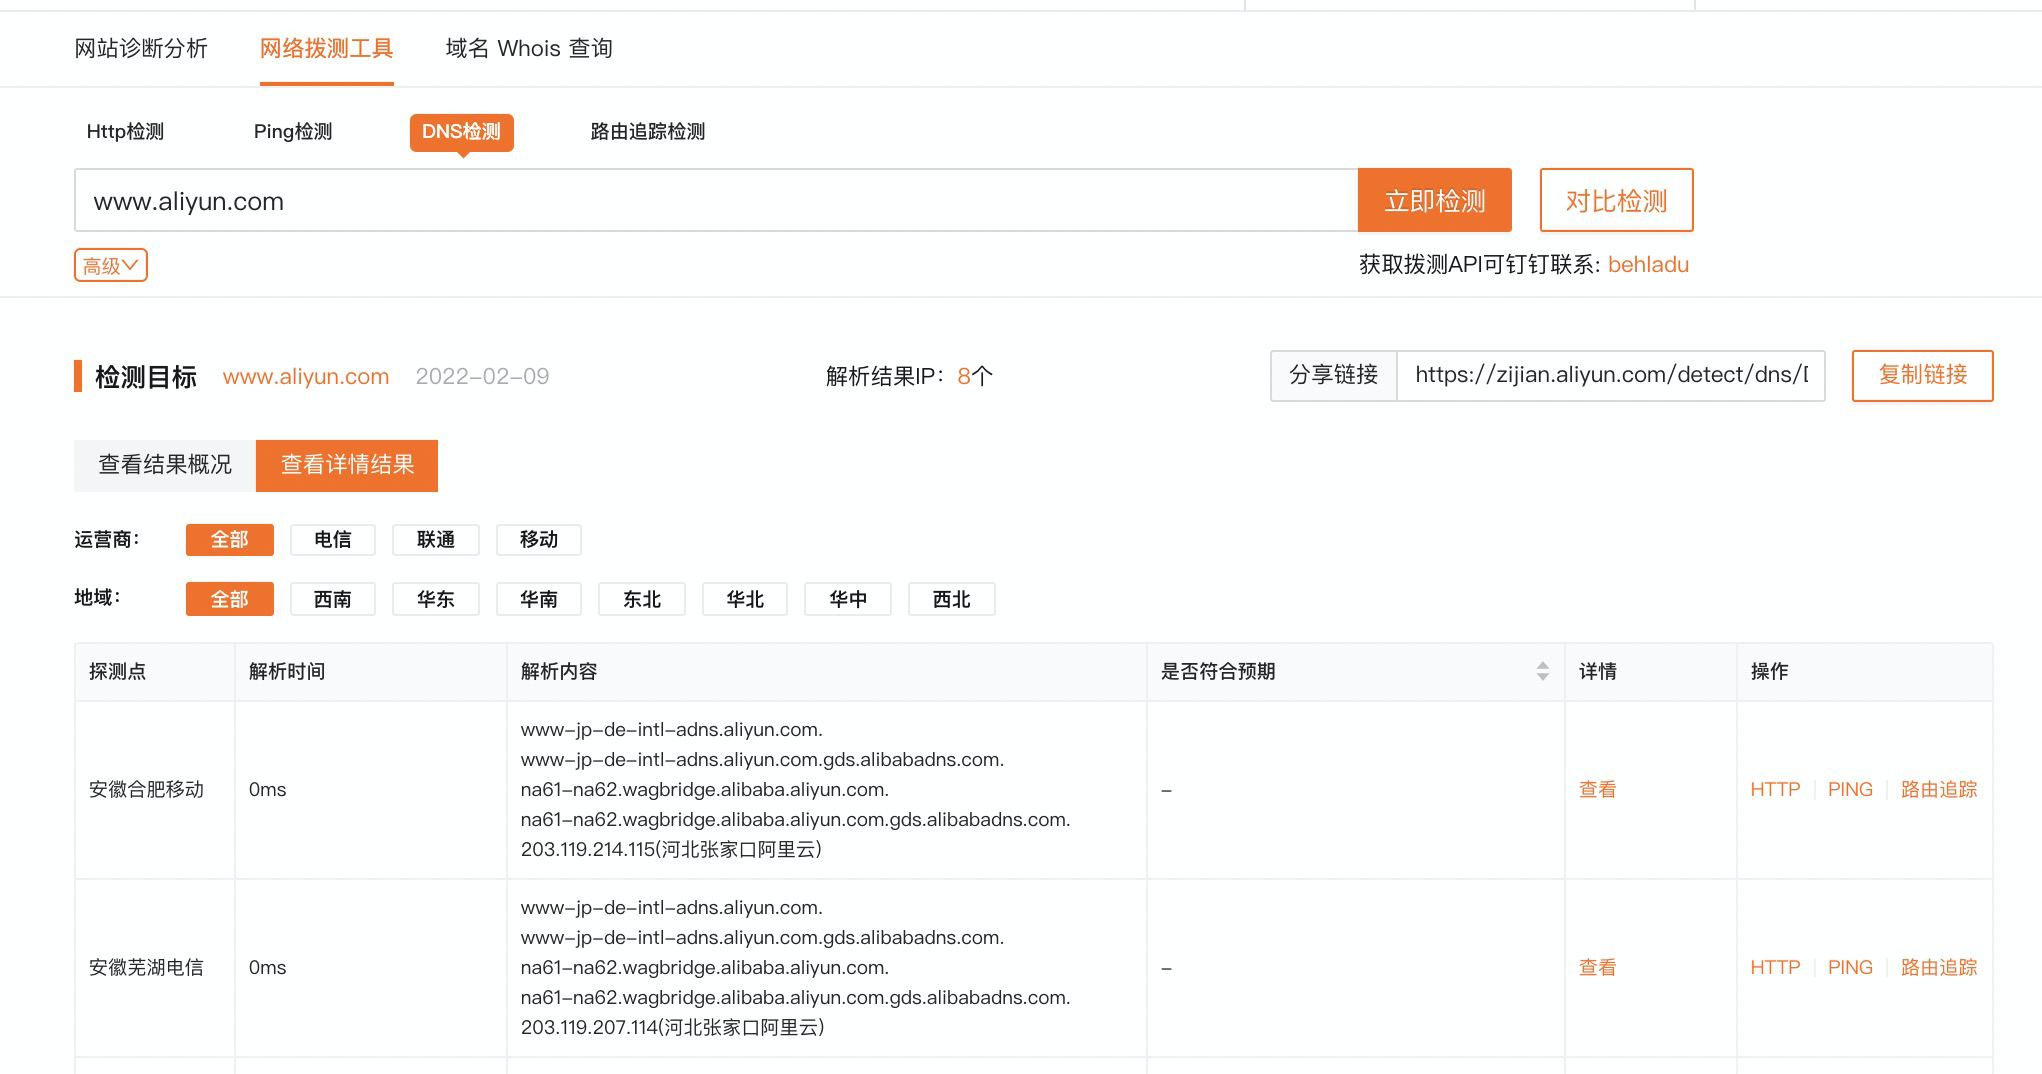2042x1074 pixels.
Task: Focus the domain input field with www.aliyun.com
Action: tap(716, 200)
